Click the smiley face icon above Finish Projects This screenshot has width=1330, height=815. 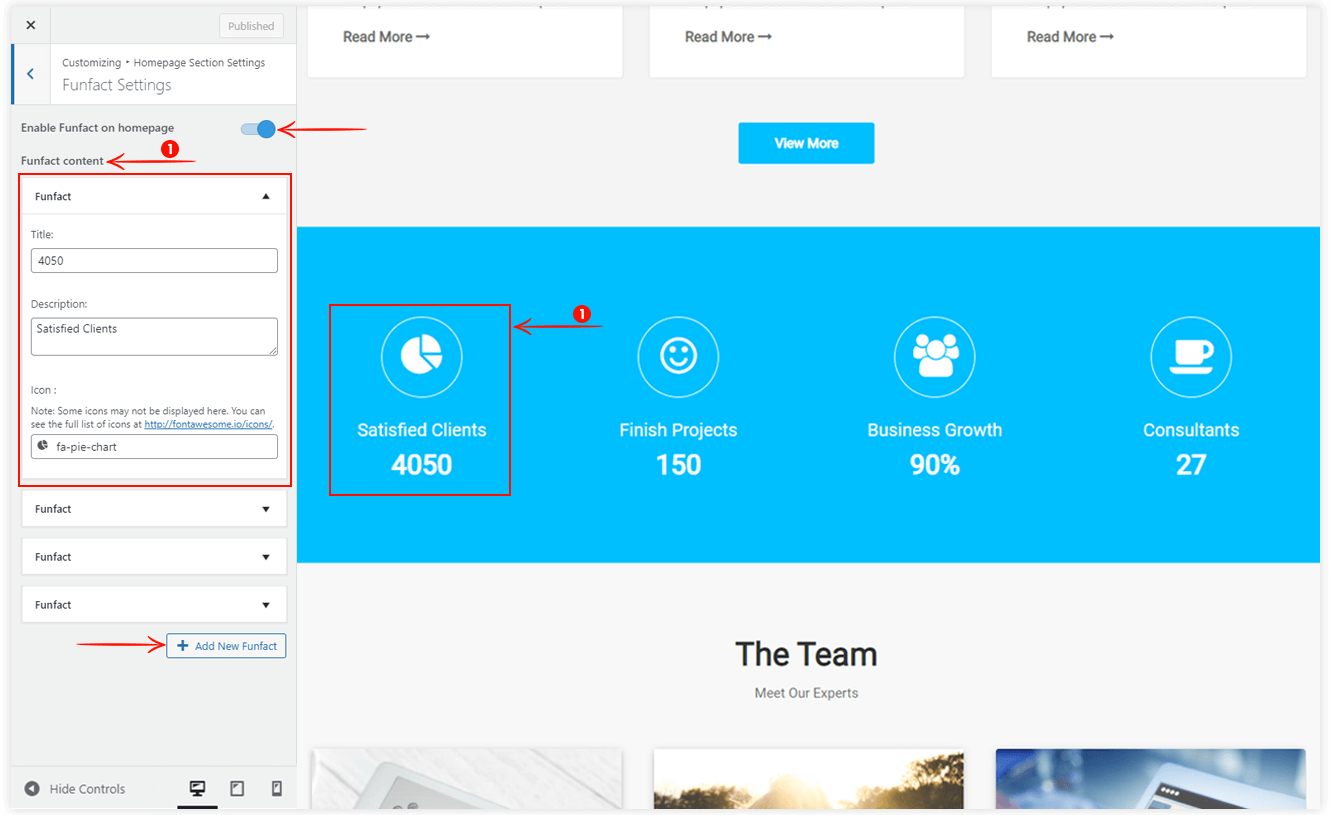click(x=678, y=357)
